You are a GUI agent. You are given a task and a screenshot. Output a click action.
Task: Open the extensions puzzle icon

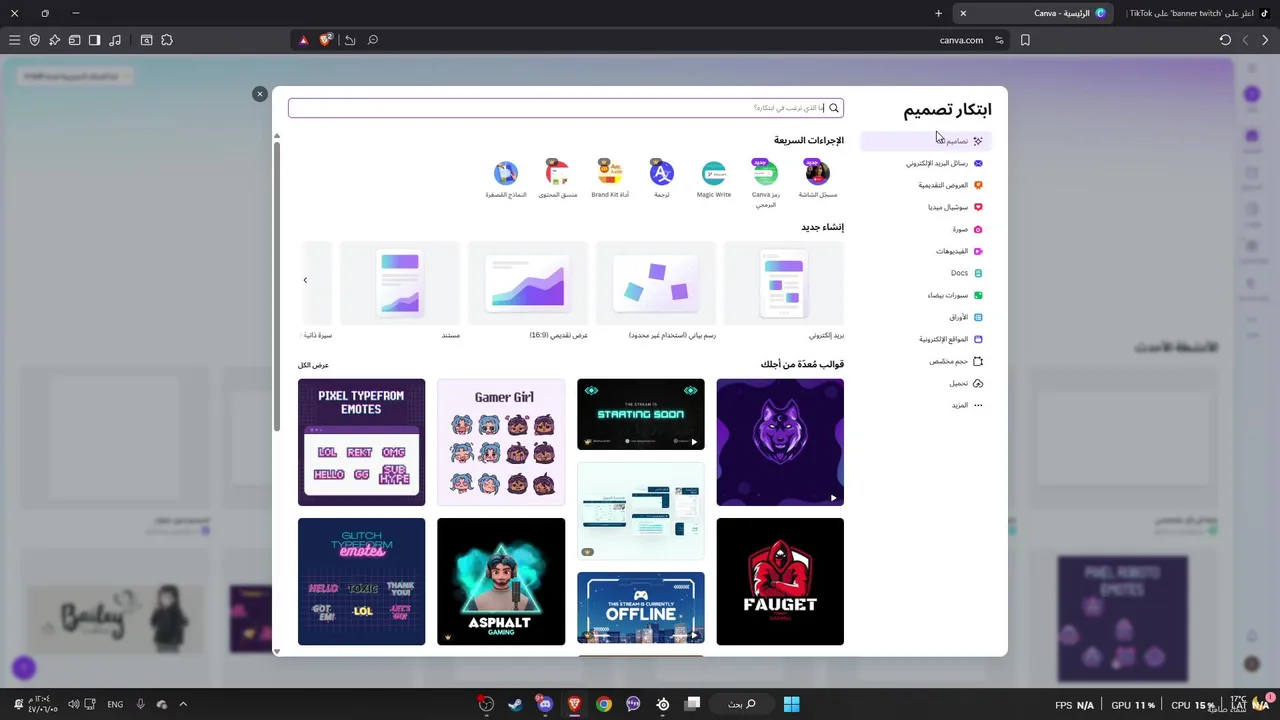point(167,40)
